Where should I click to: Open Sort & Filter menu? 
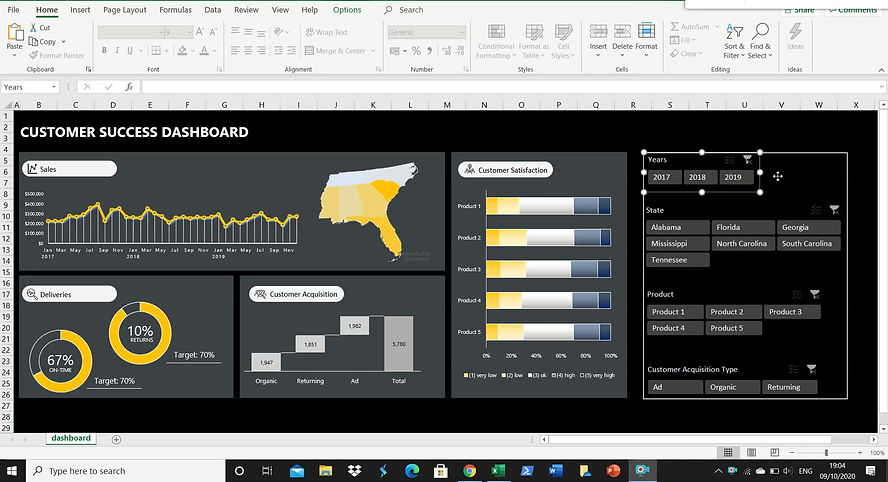(735, 41)
